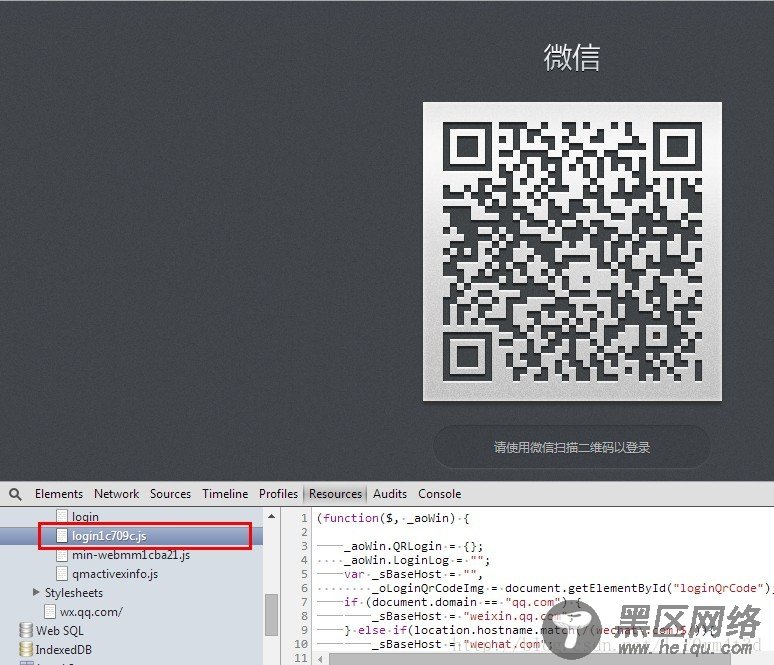The image size is (774, 665).
Task: Switch to the Console tab
Action: [x=439, y=494]
